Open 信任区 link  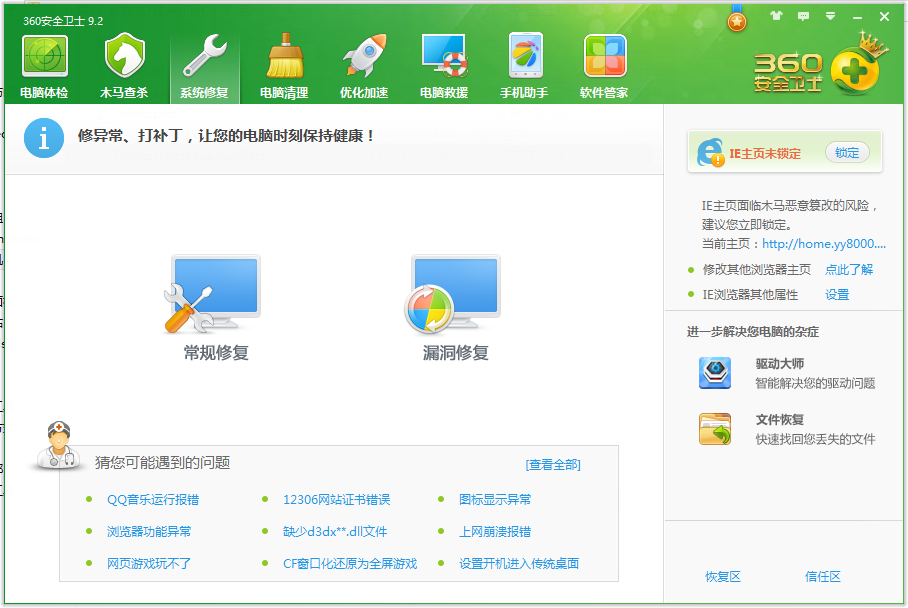point(823,577)
